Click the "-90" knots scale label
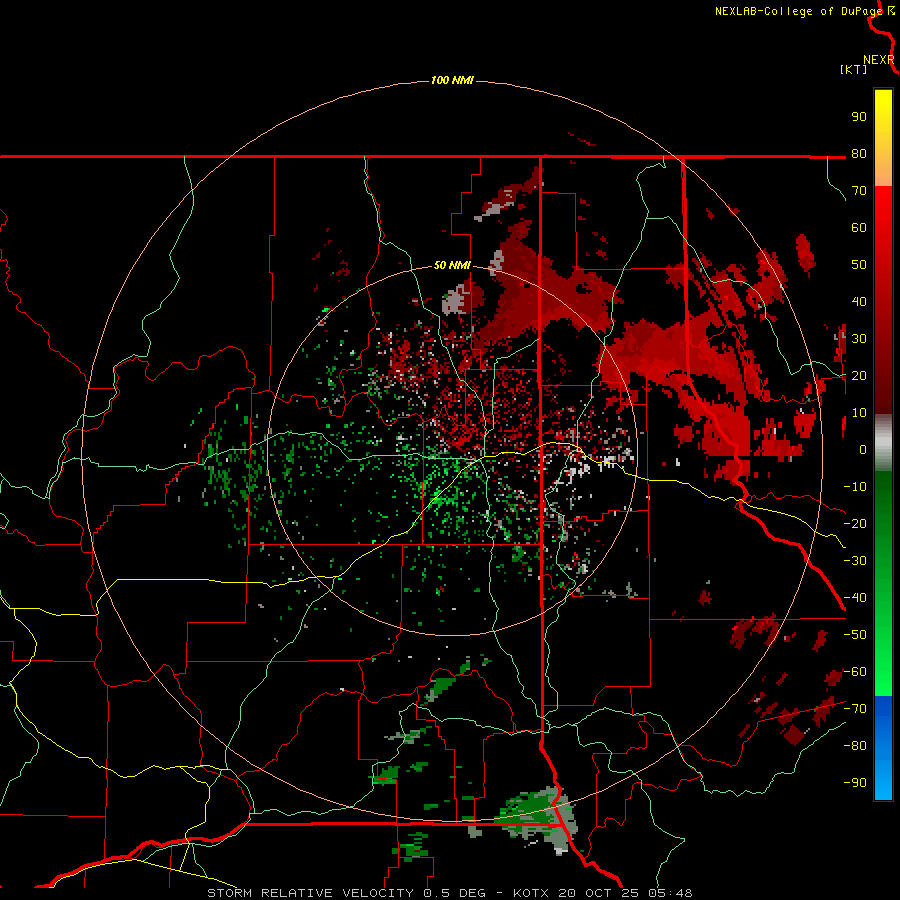 pos(855,783)
